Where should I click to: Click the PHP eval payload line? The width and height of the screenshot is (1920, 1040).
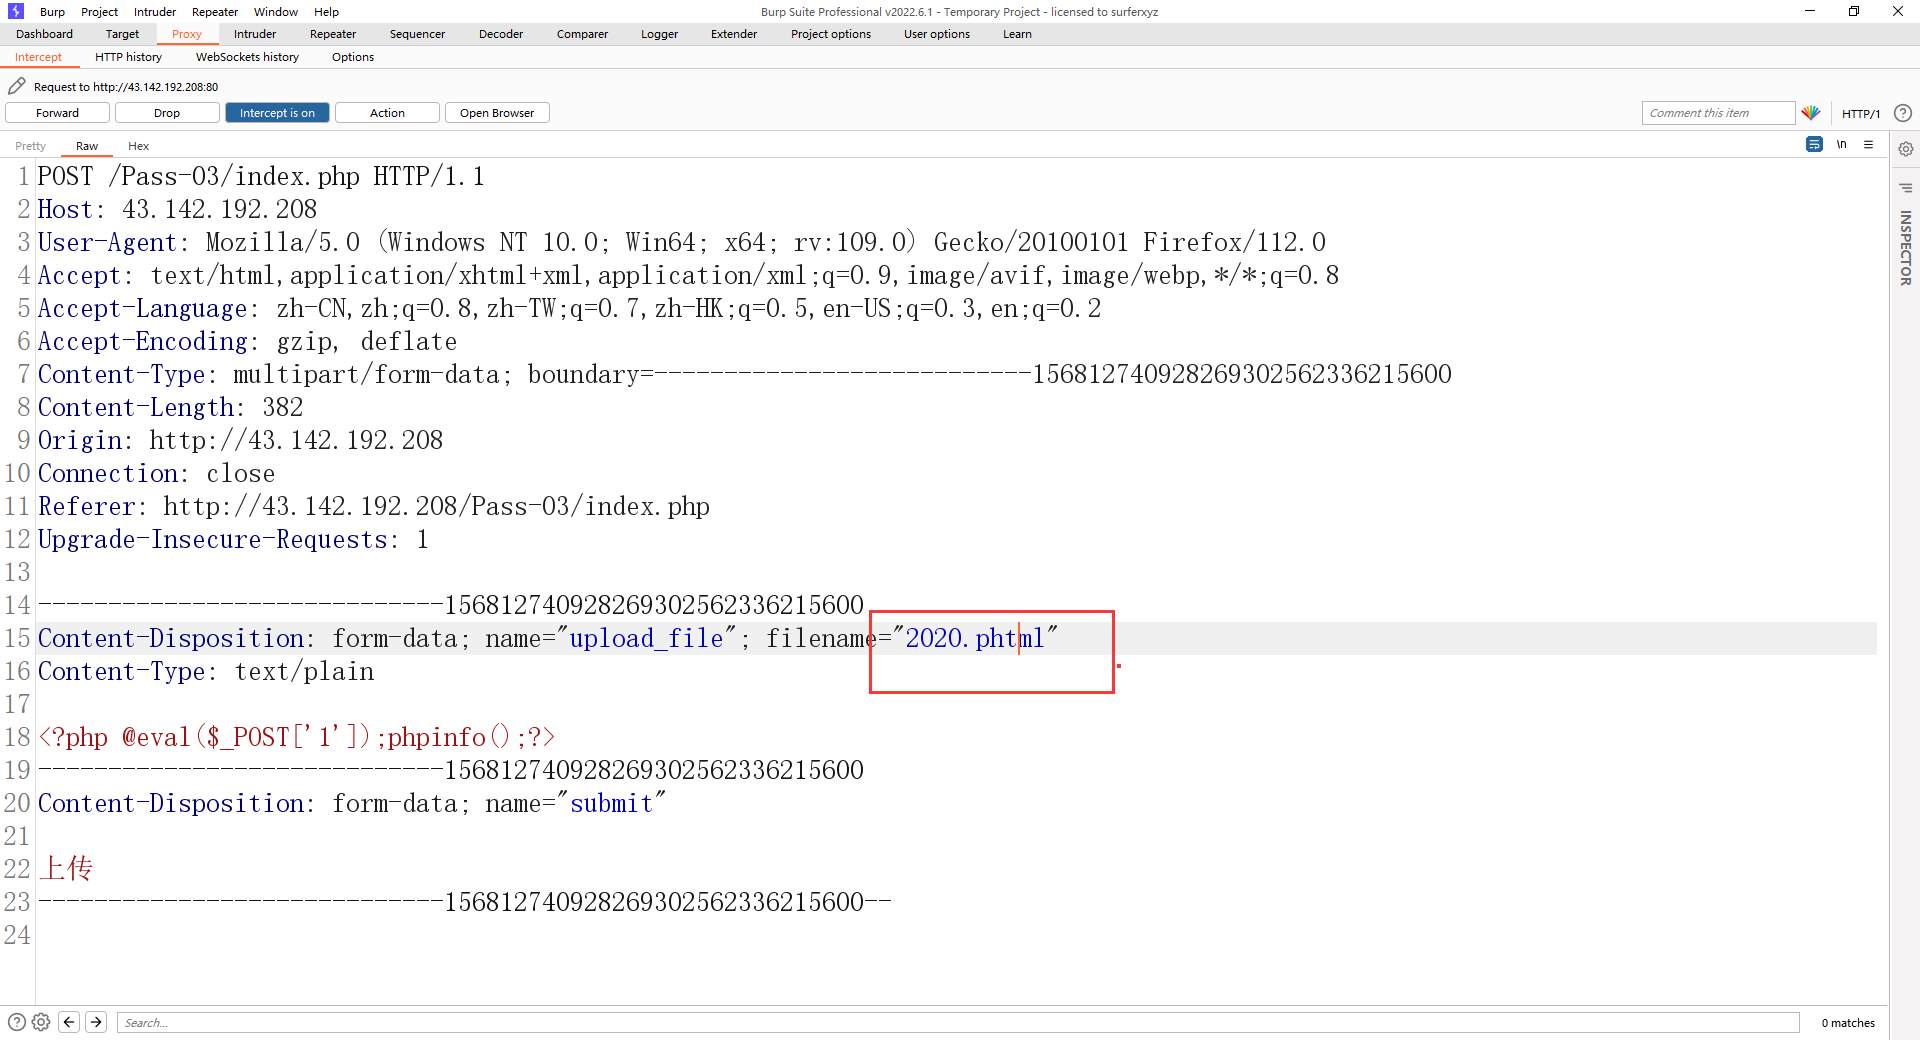coord(296,737)
